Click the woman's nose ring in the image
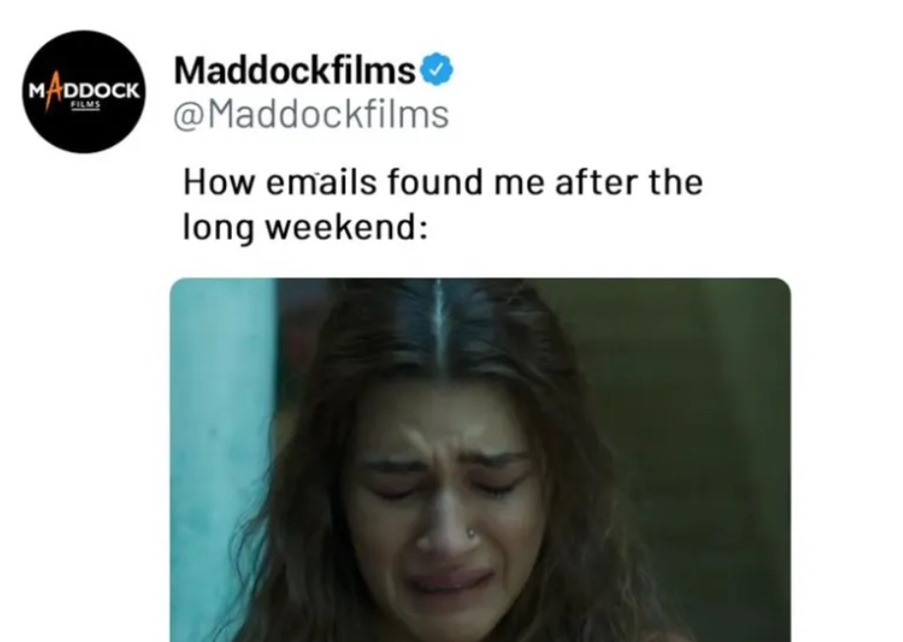 (471, 533)
